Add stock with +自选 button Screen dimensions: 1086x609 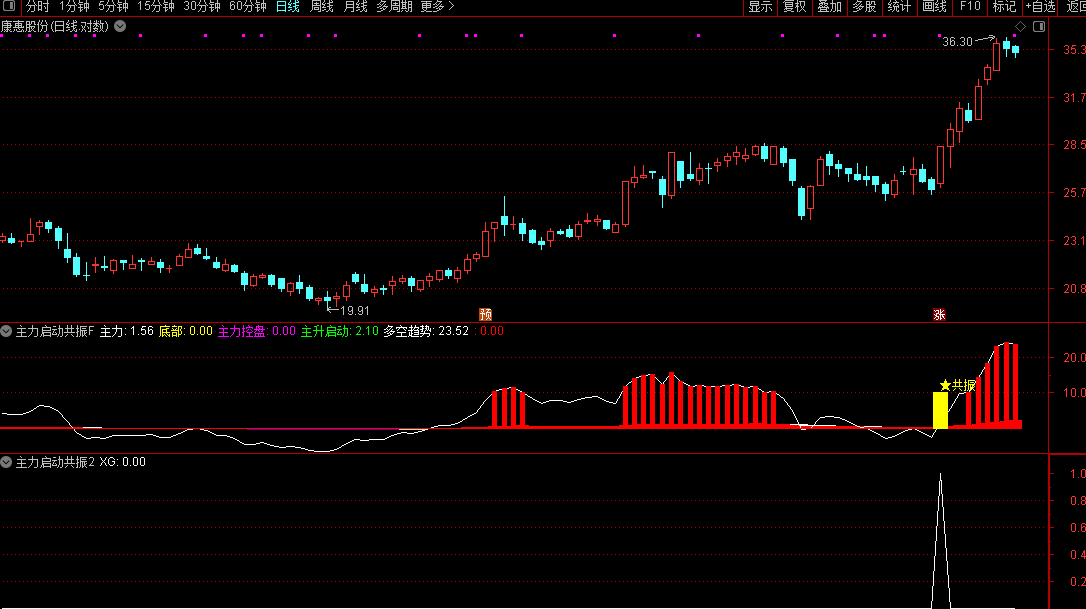pyautogui.click(x=1040, y=7)
